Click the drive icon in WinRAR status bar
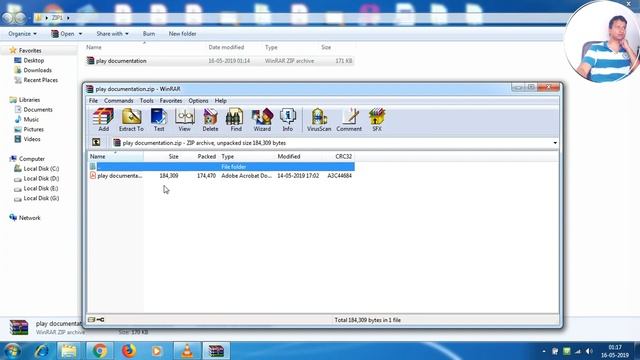Screen dimensions: 640x360 (91, 320)
